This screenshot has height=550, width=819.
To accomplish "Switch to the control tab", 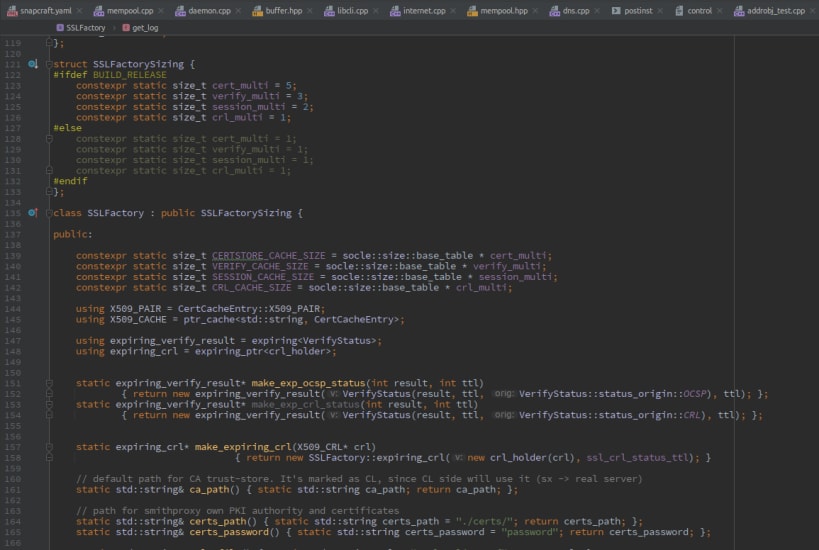I will [699, 10].
